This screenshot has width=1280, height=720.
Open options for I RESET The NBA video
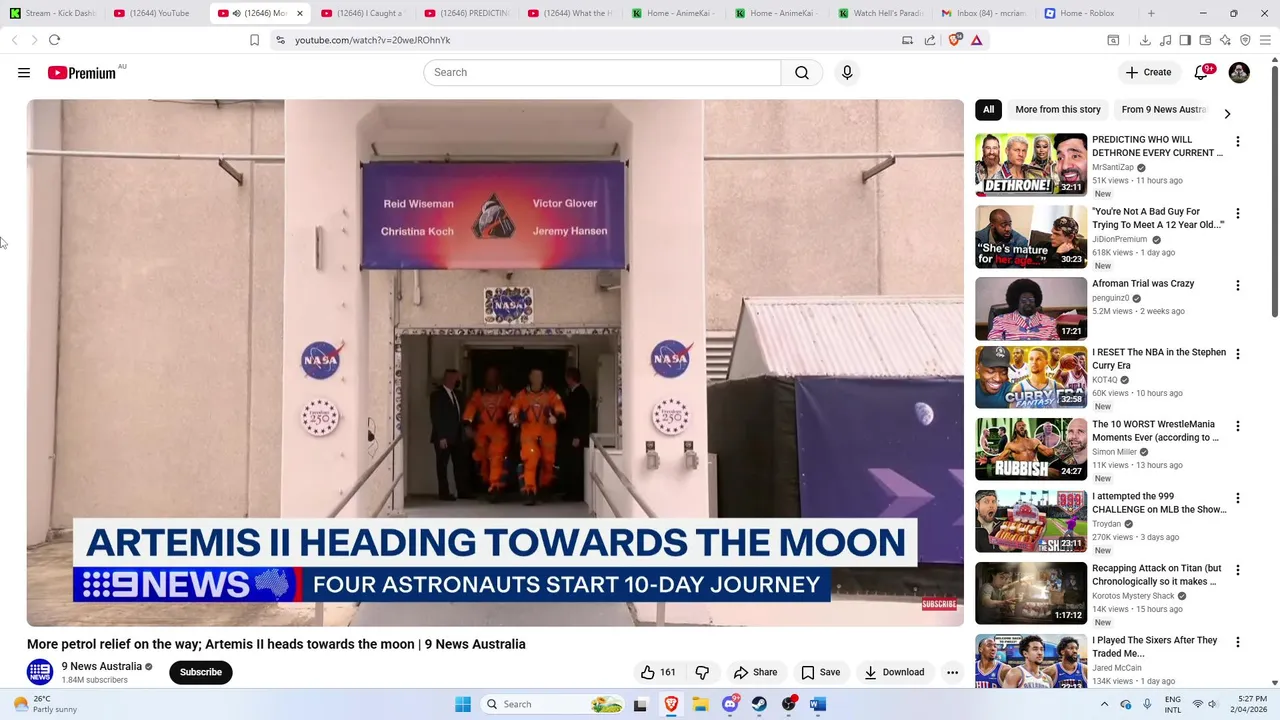pyautogui.click(x=1238, y=354)
